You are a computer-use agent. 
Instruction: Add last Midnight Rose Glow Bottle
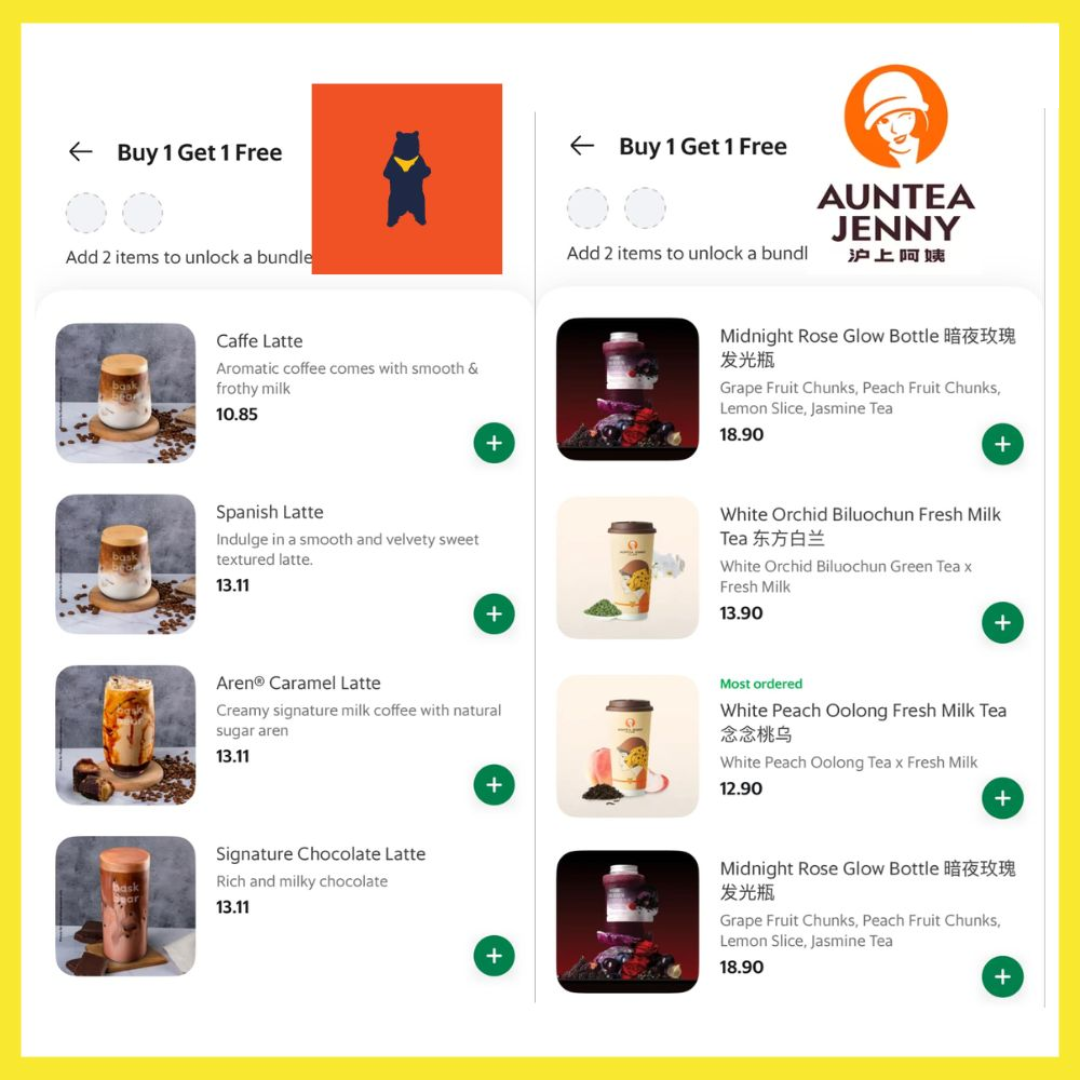[x=1002, y=977]
